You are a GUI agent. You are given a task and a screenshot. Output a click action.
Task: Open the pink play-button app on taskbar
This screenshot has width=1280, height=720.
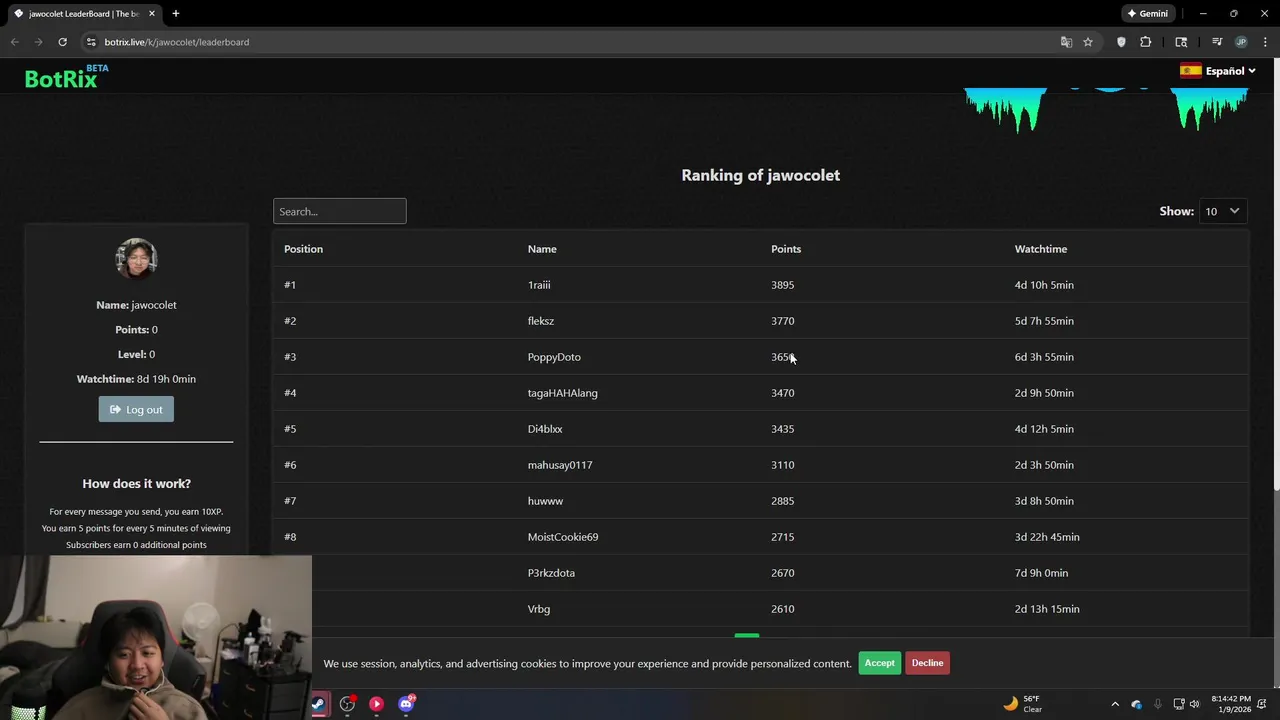(376, 704)
